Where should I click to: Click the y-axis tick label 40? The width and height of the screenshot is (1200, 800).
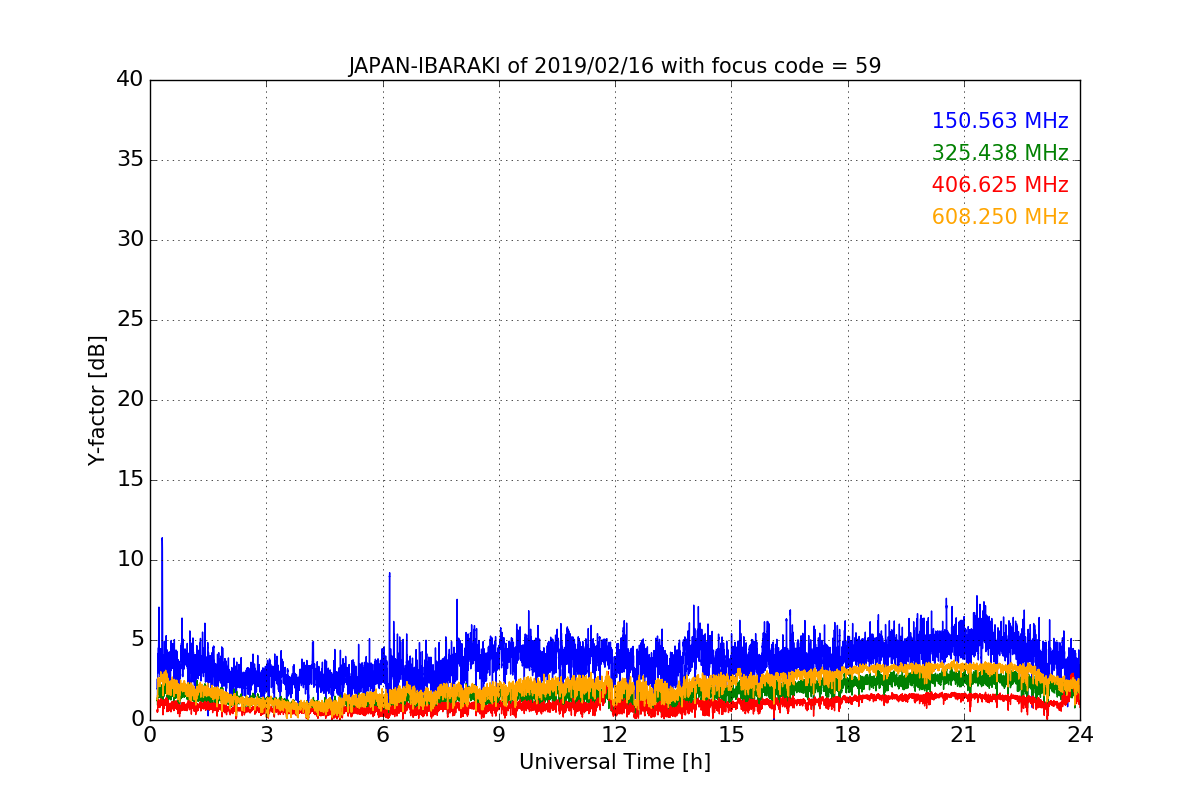(x=129, y=79)
